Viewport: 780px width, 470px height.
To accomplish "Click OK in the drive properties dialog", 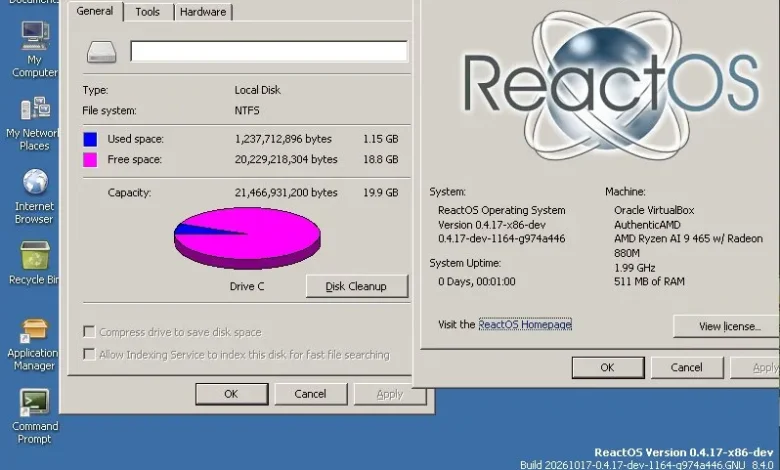I will (x=231, y=394).
